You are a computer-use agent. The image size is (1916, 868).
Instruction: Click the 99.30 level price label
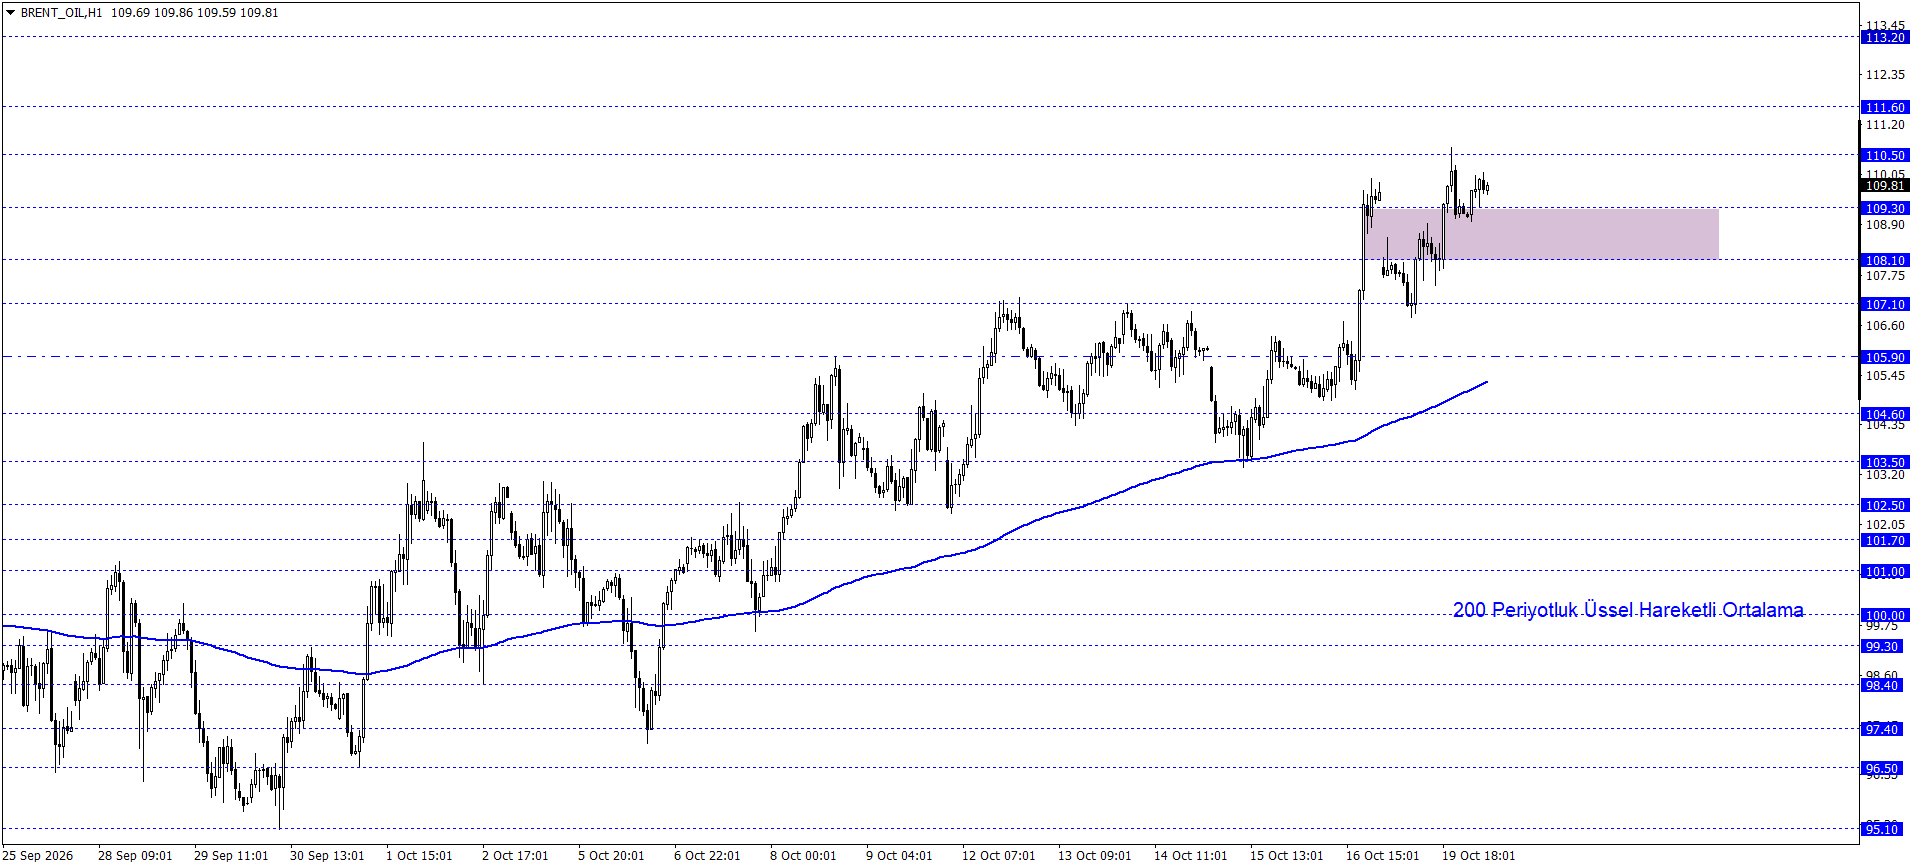pos(1881,647)
